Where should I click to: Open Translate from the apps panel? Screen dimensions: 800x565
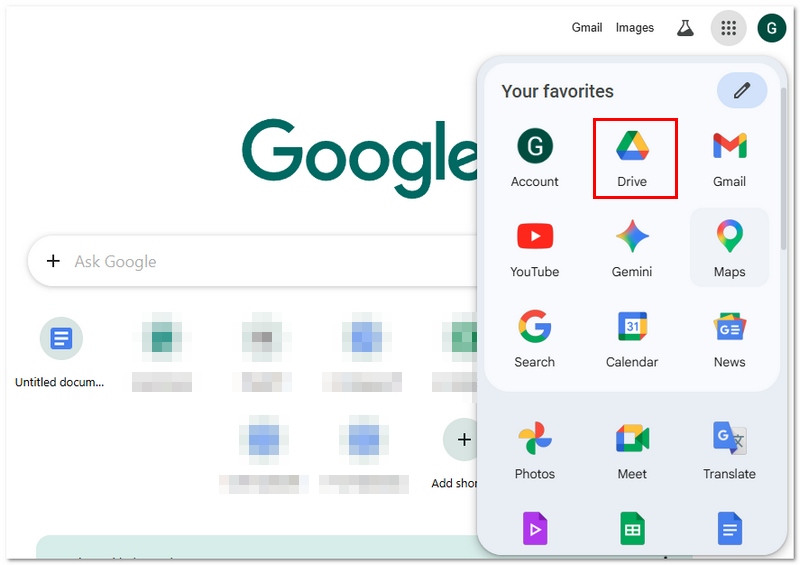tap(729, 451)
